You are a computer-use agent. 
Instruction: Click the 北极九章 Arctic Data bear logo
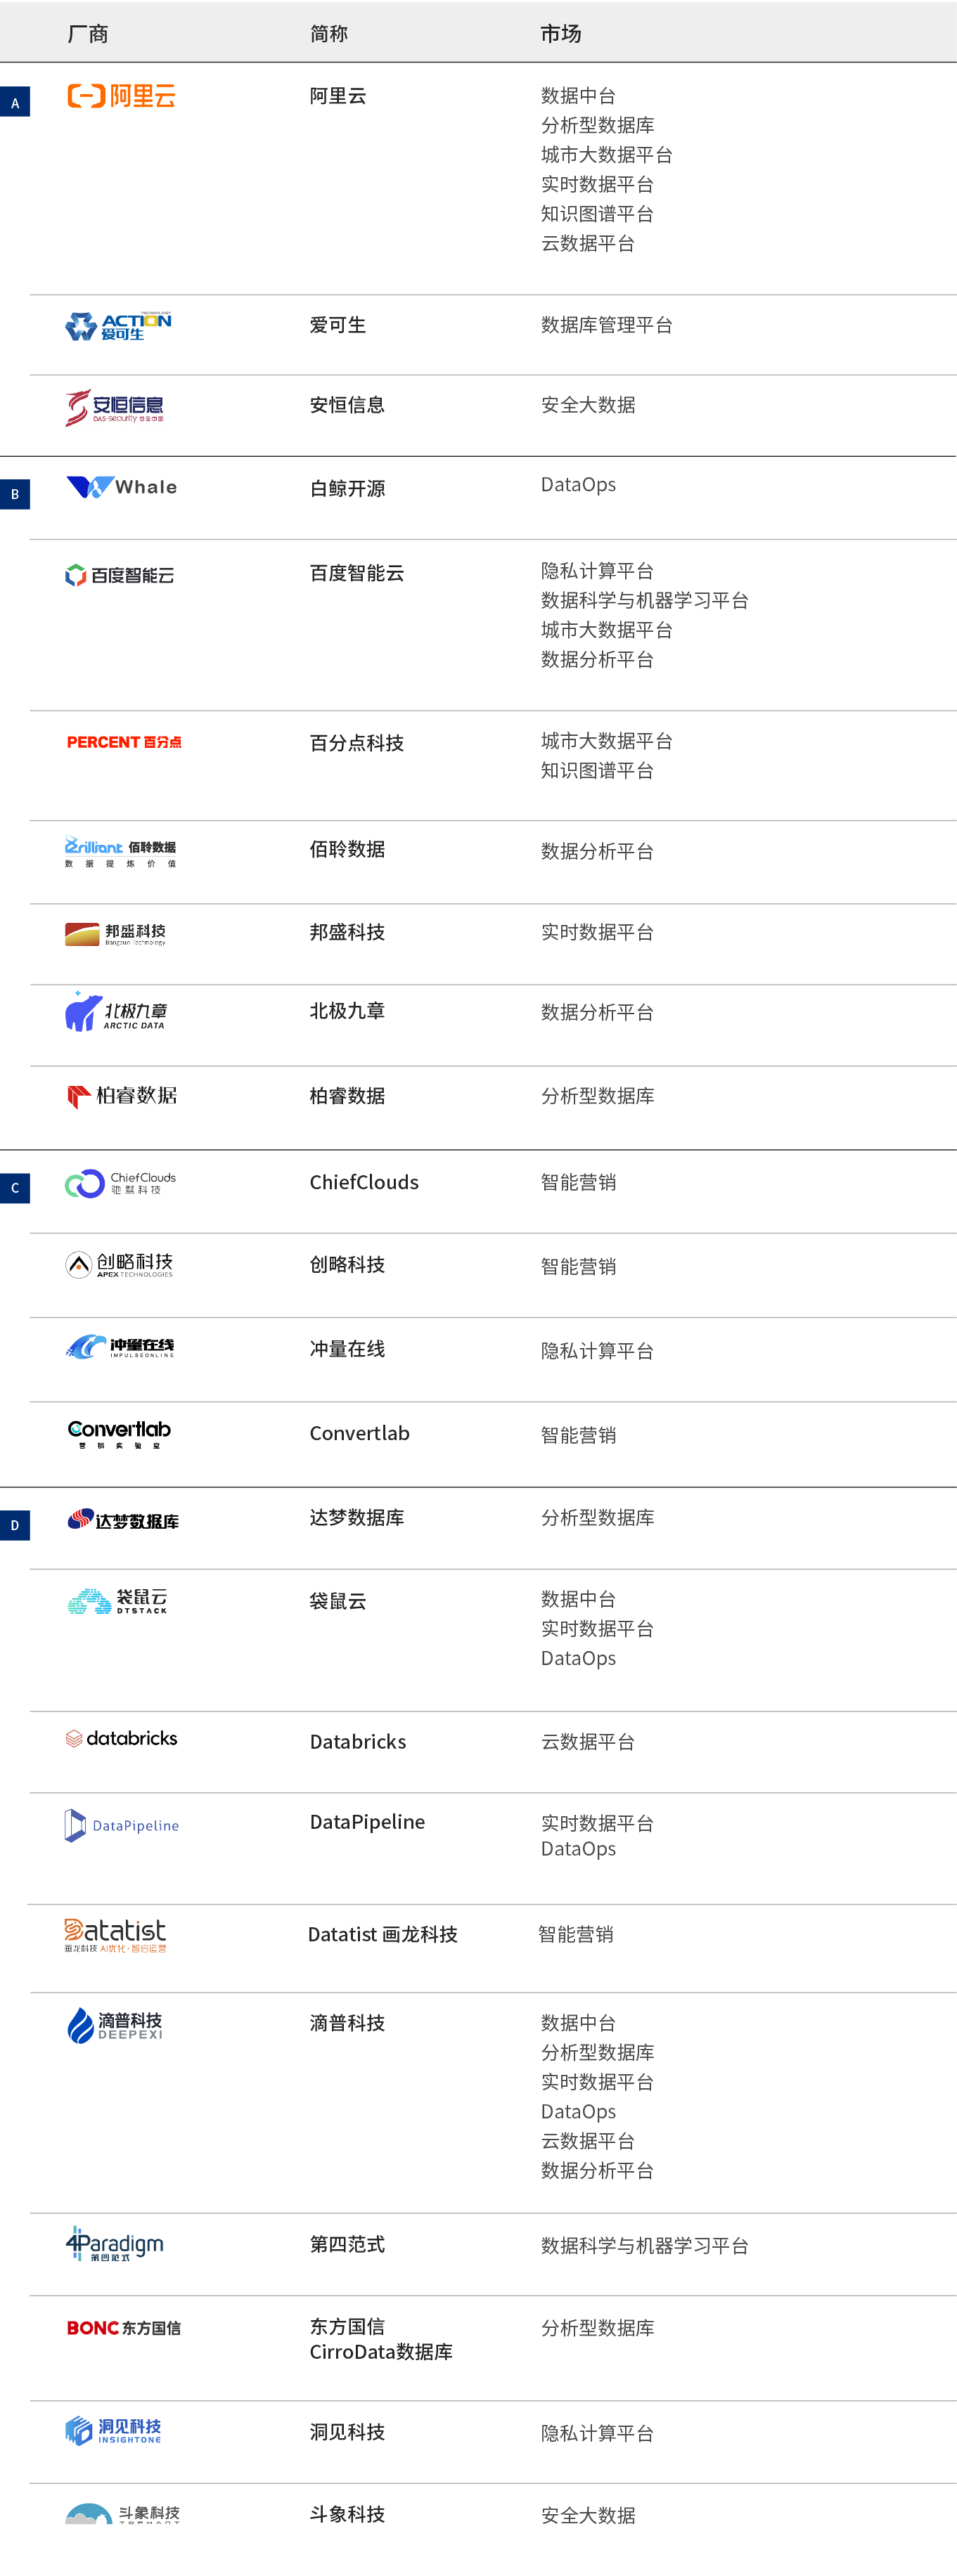116,1012
